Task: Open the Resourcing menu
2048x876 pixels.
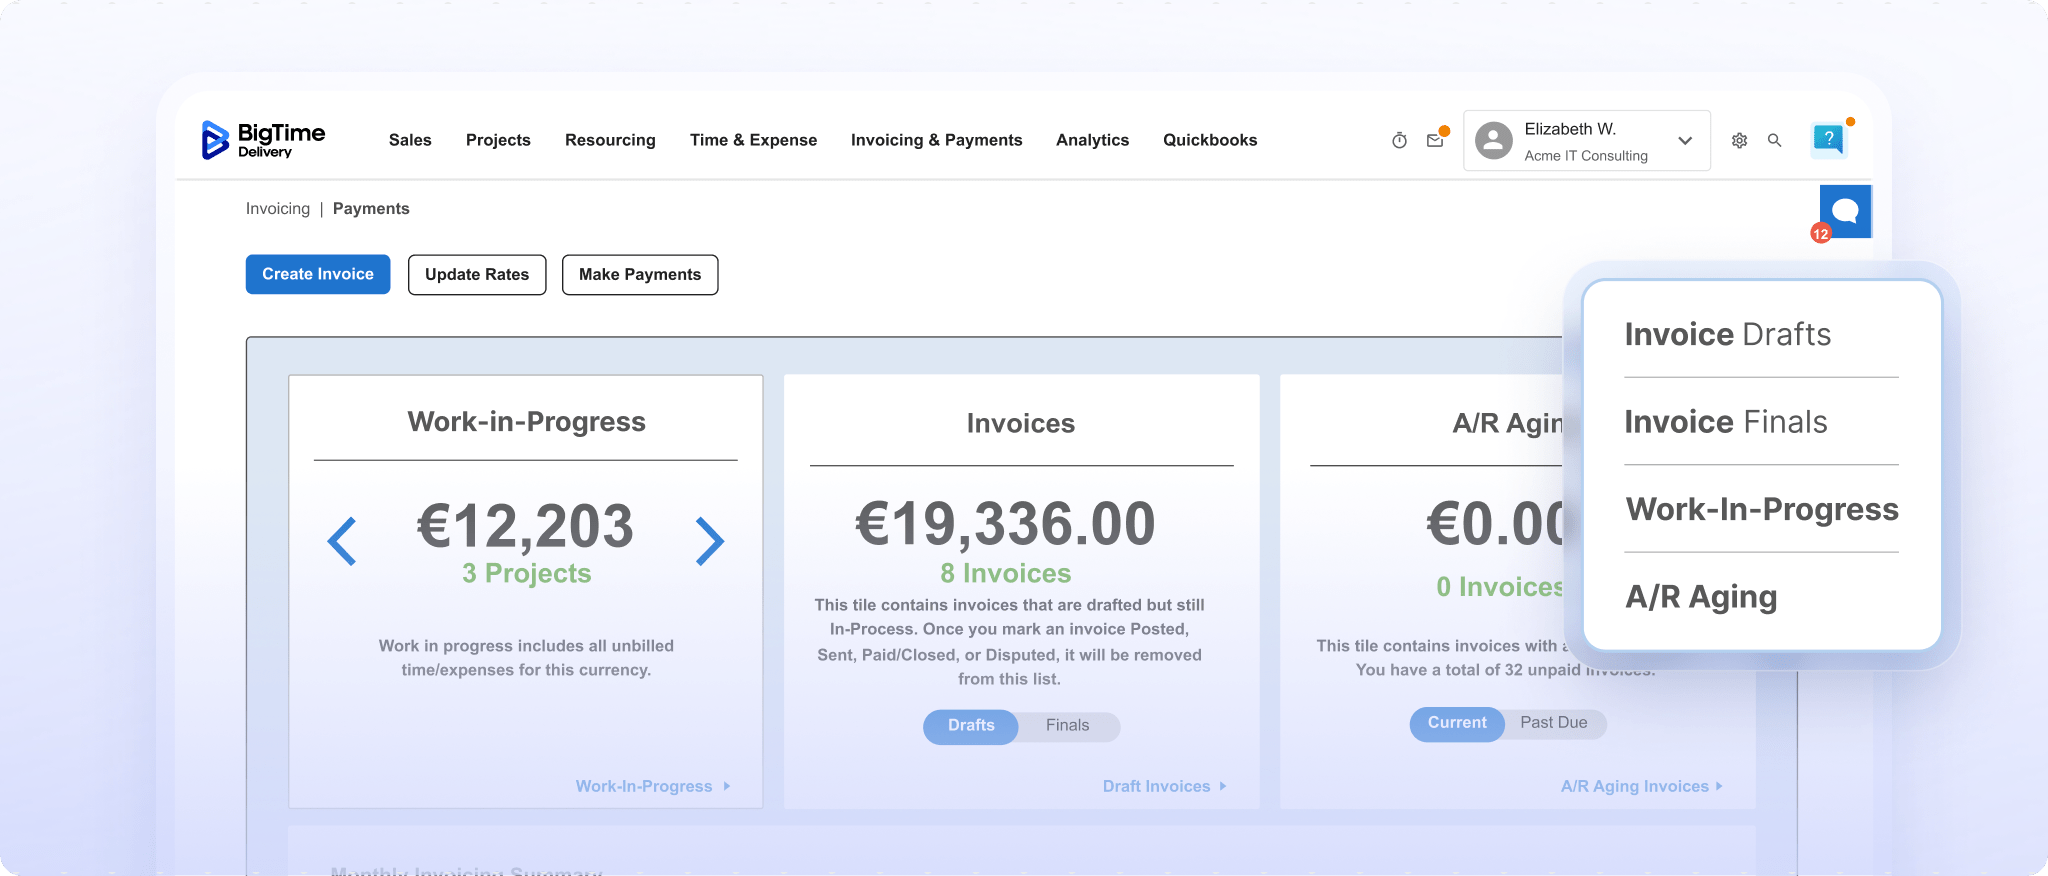Action: (x=610, y=140)
